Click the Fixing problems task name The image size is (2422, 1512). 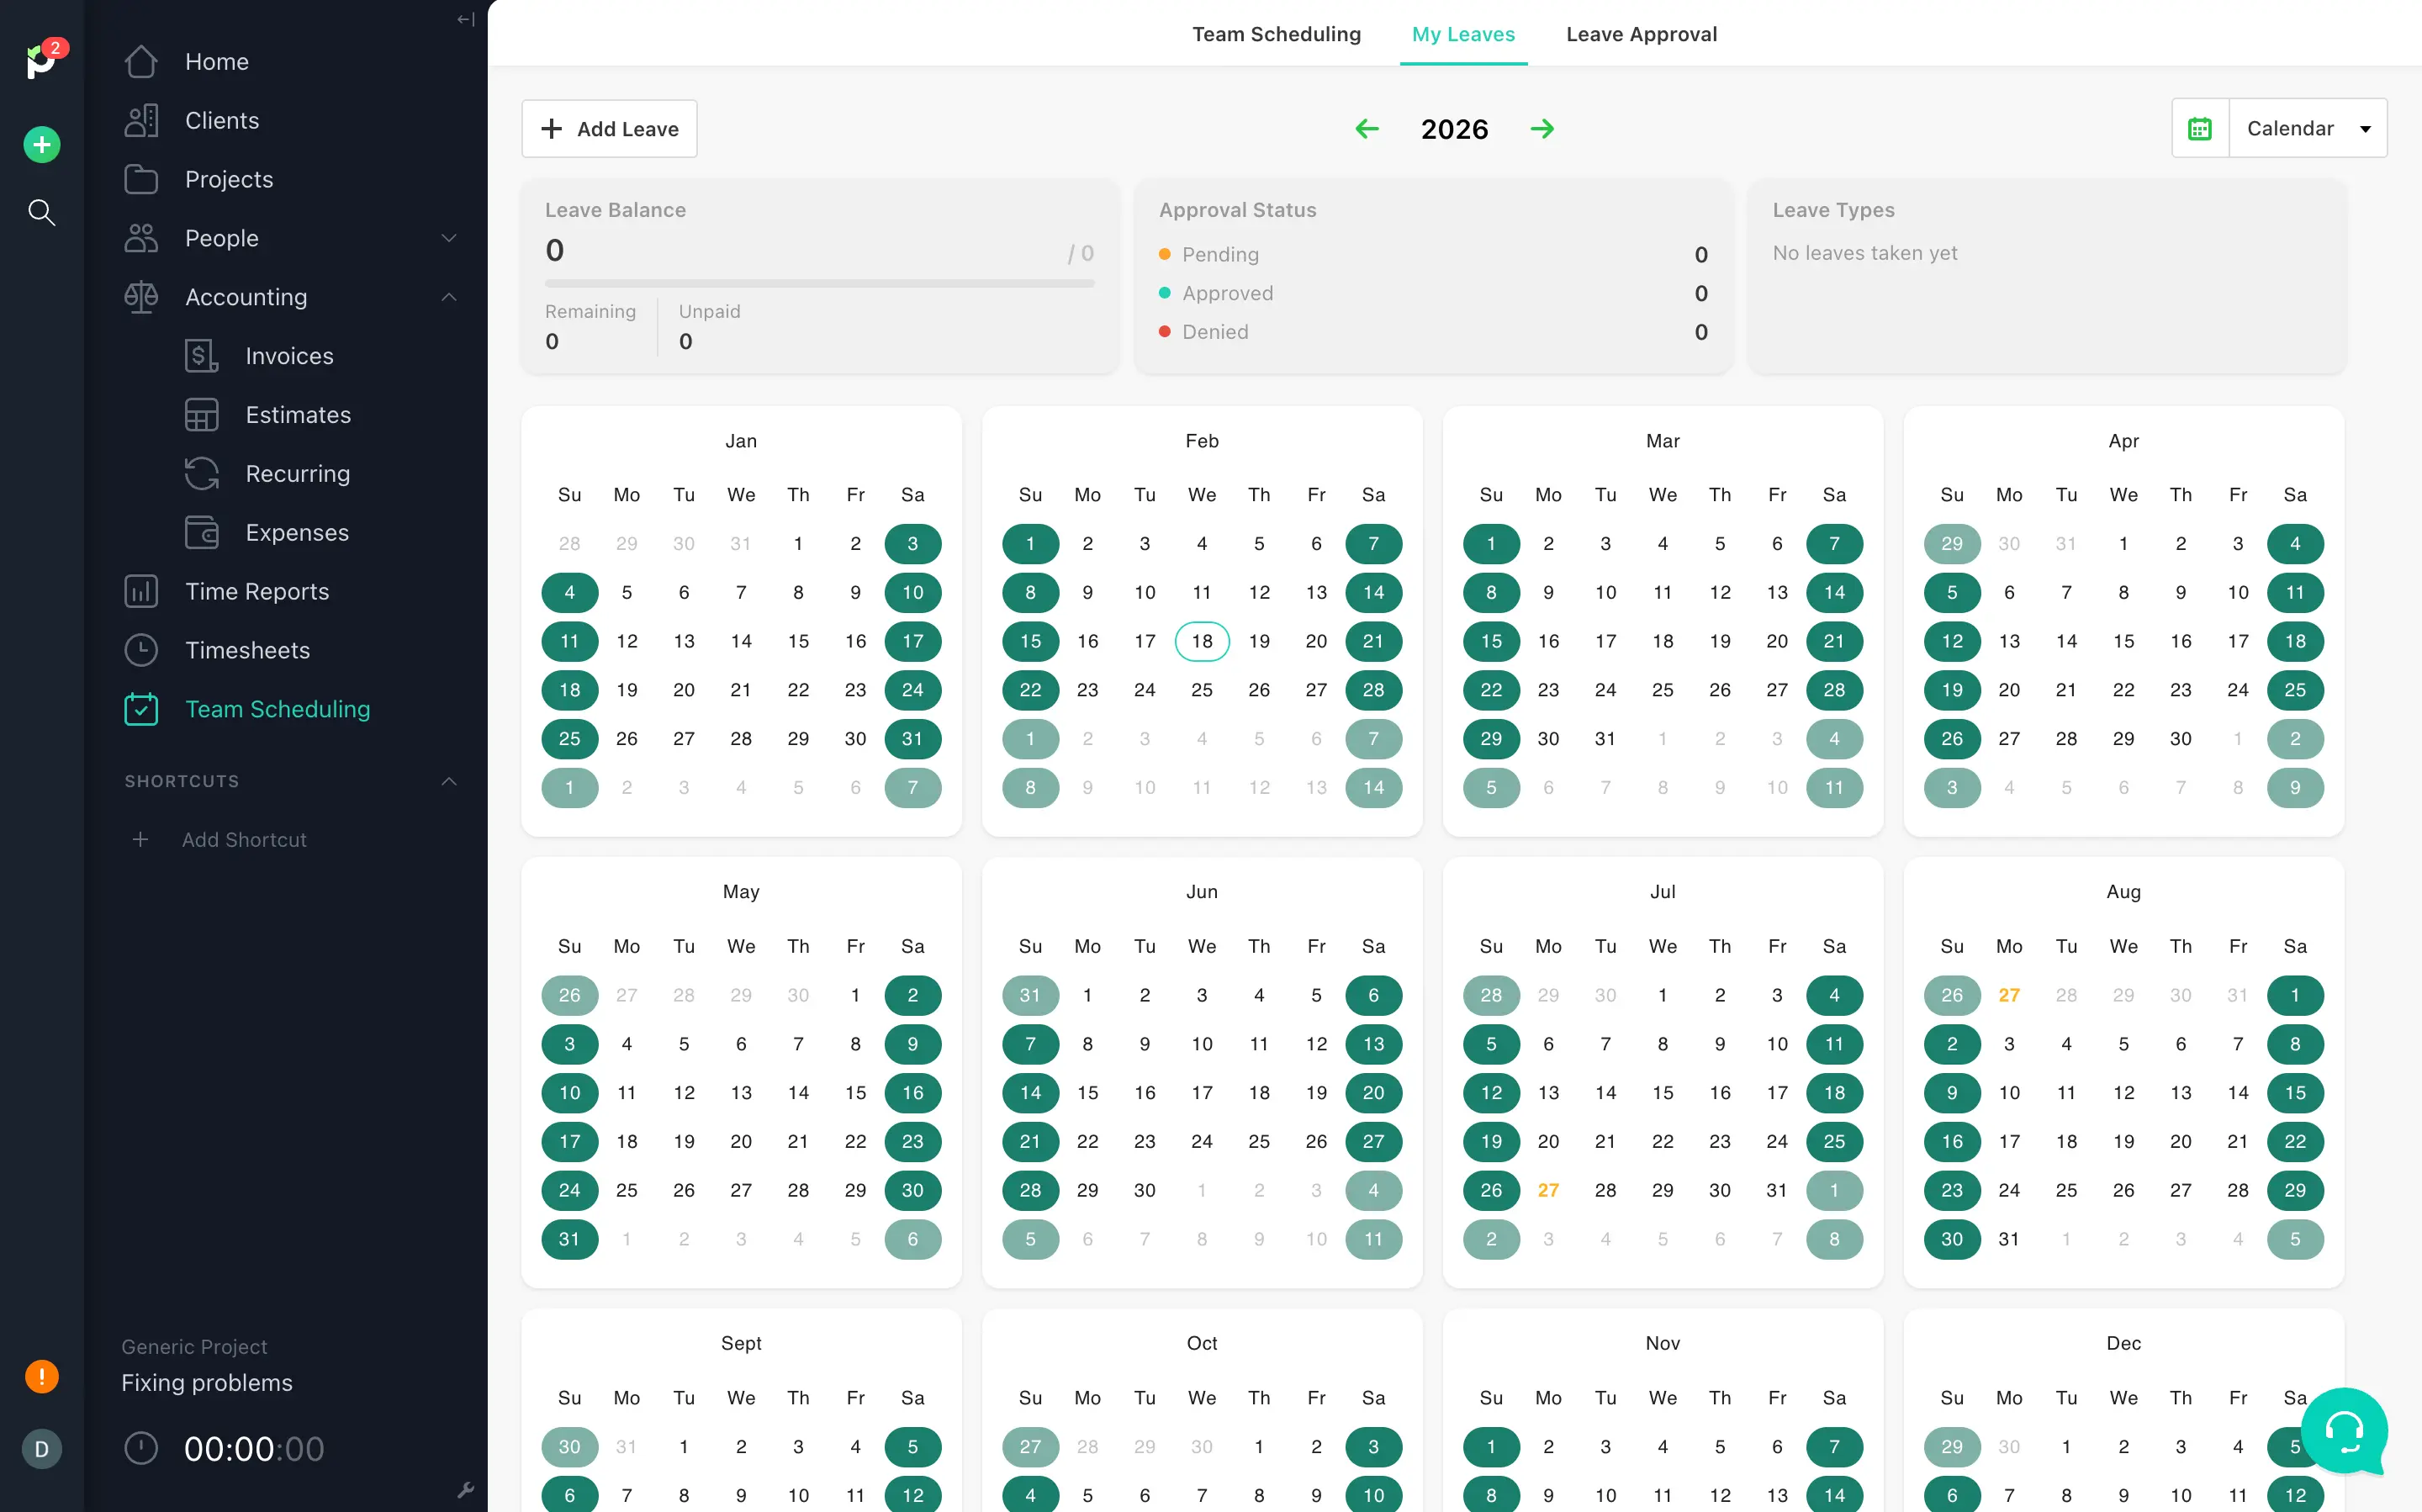coord(207,1383)
